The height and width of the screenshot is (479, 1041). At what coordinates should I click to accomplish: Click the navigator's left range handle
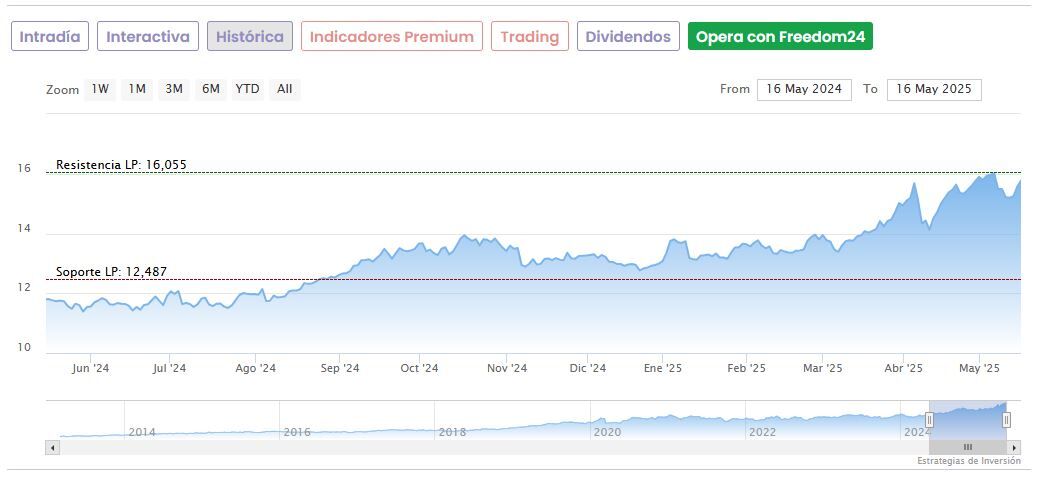coord(929,420)
